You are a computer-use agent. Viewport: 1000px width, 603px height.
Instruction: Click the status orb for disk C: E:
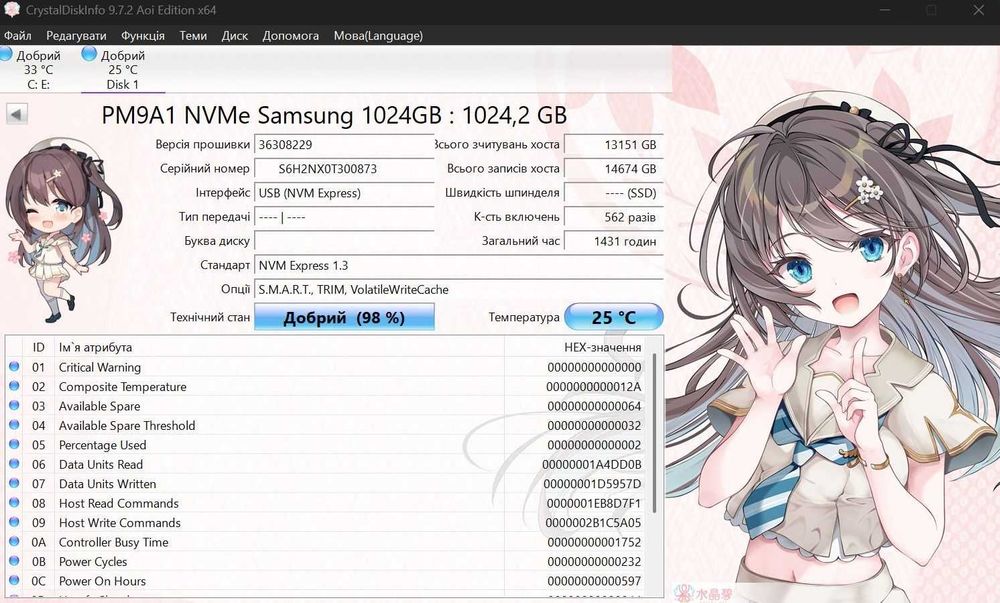tap(6, 55)
